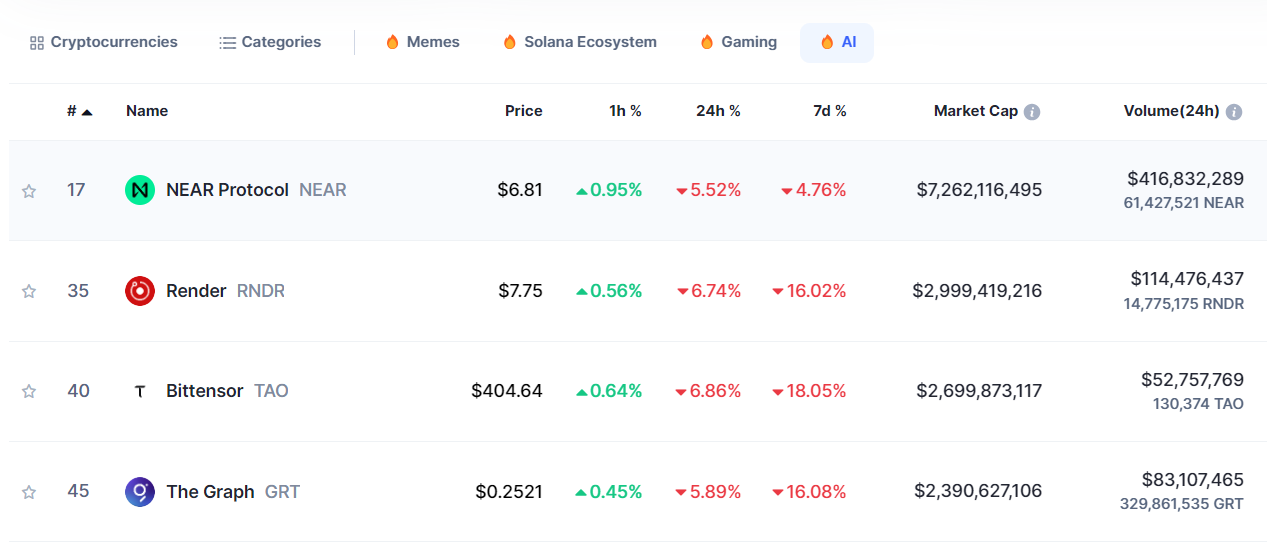Sort table by Name column

click(x=147, y=111)
